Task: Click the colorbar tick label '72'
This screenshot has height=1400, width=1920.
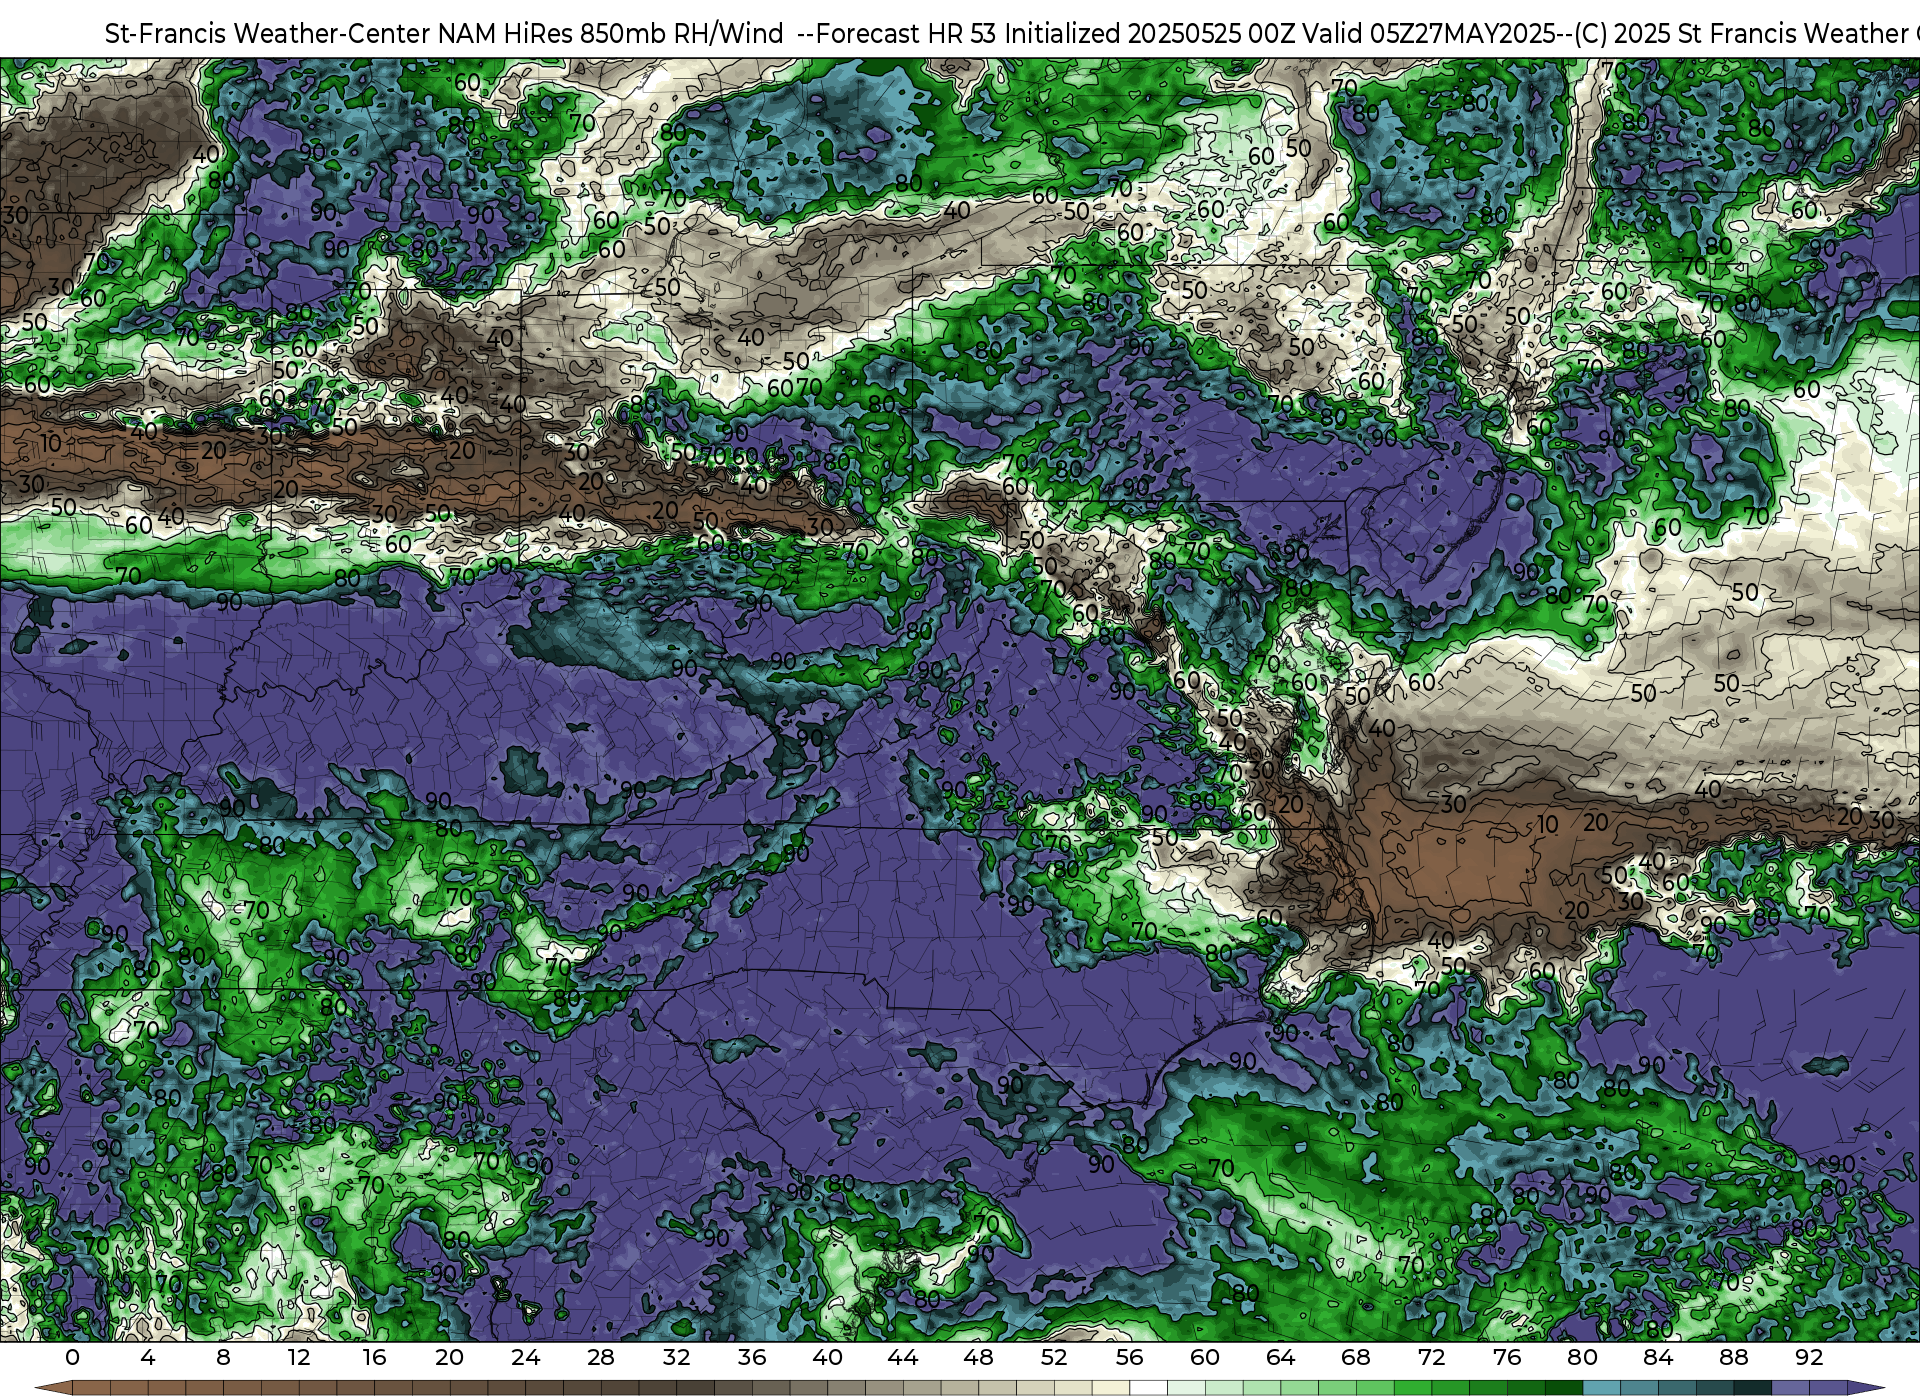Action: (x=1431, y=1357)
